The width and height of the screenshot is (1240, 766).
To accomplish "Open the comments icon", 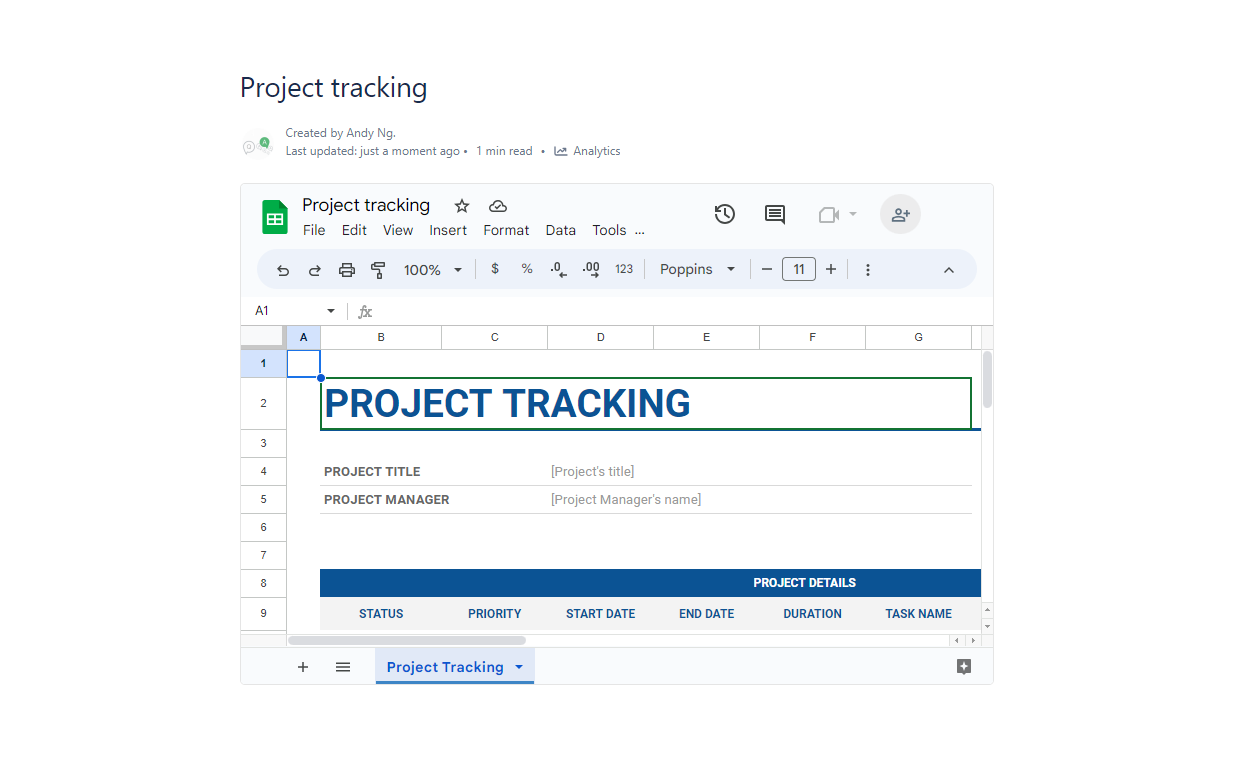I will pyautogui.click(x=775, y=214).
